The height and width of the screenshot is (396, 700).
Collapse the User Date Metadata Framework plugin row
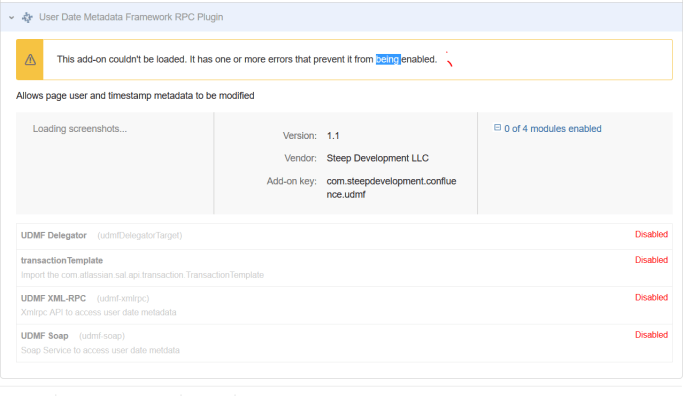[x=12, y=17]
